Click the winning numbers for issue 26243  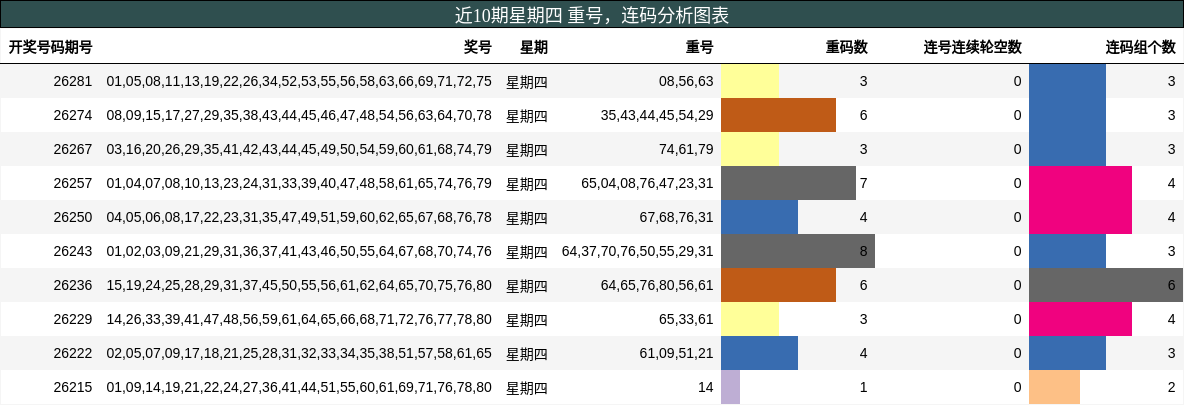pyautogui.click(x=299, y=251)
